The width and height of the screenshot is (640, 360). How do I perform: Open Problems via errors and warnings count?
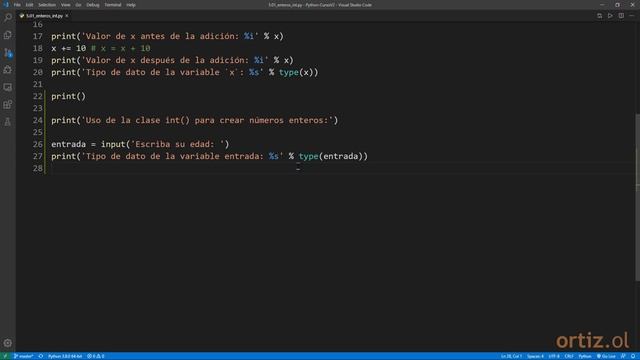[96, 356]
